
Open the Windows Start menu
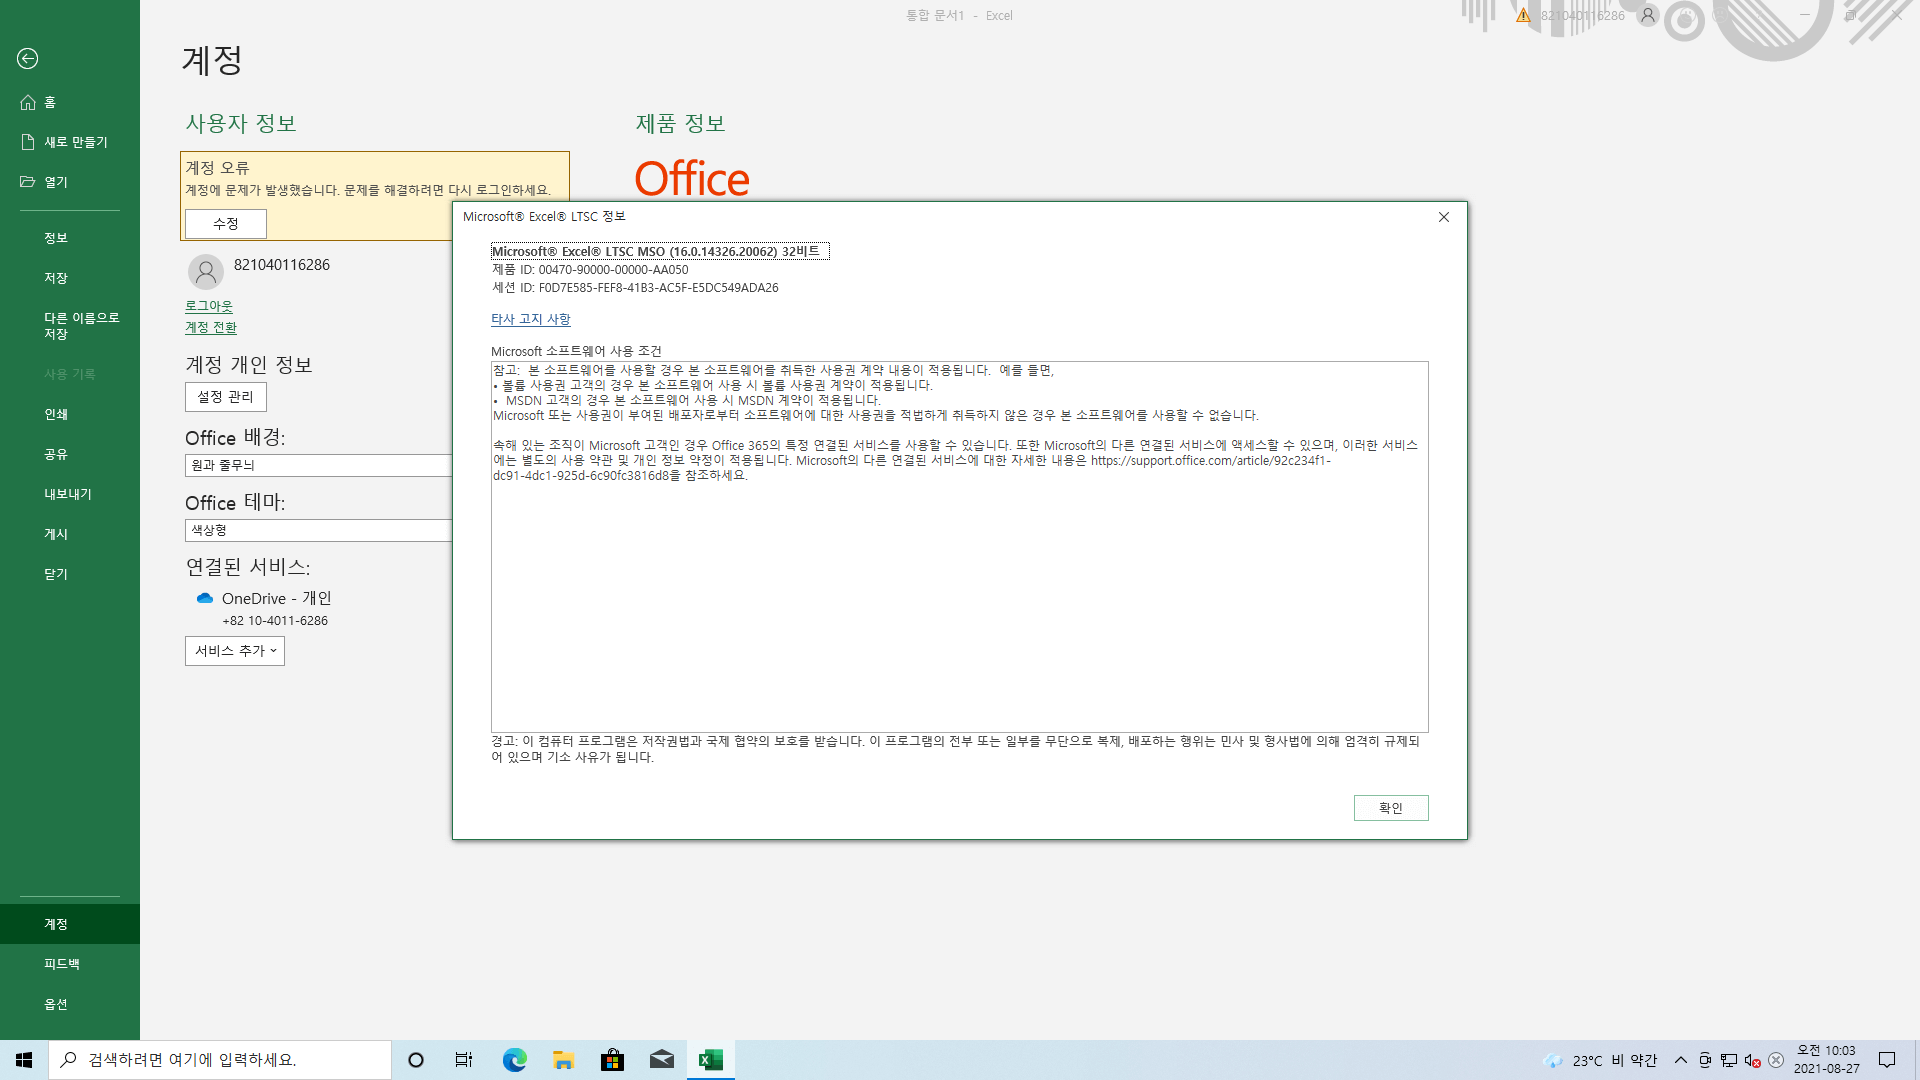click(24, 1060)
